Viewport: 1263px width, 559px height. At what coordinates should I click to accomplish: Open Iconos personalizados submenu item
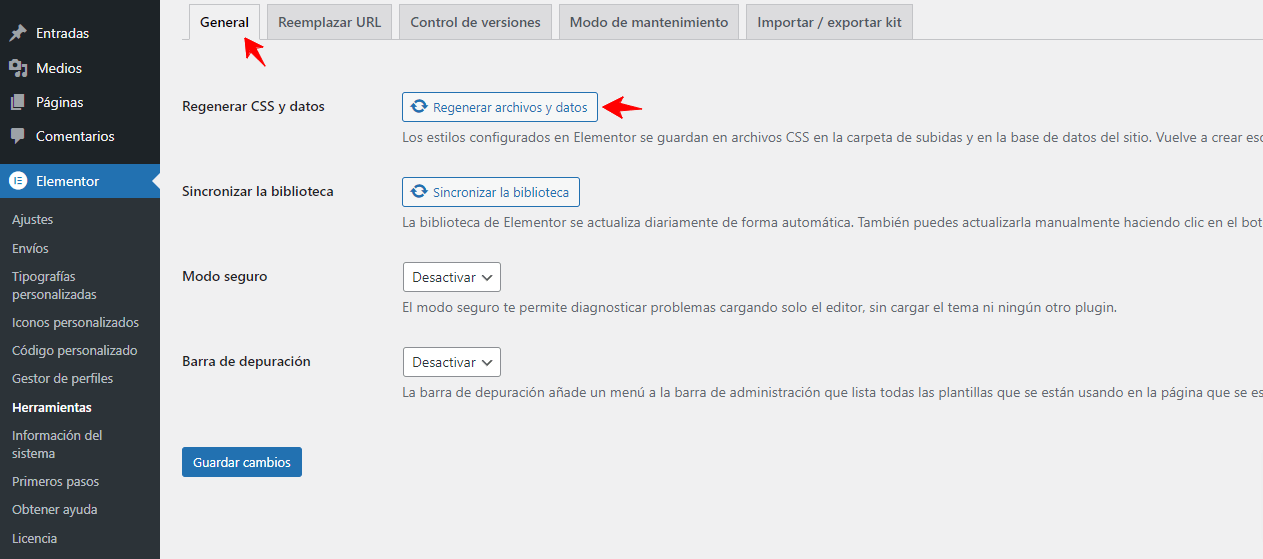click(75, 322)
